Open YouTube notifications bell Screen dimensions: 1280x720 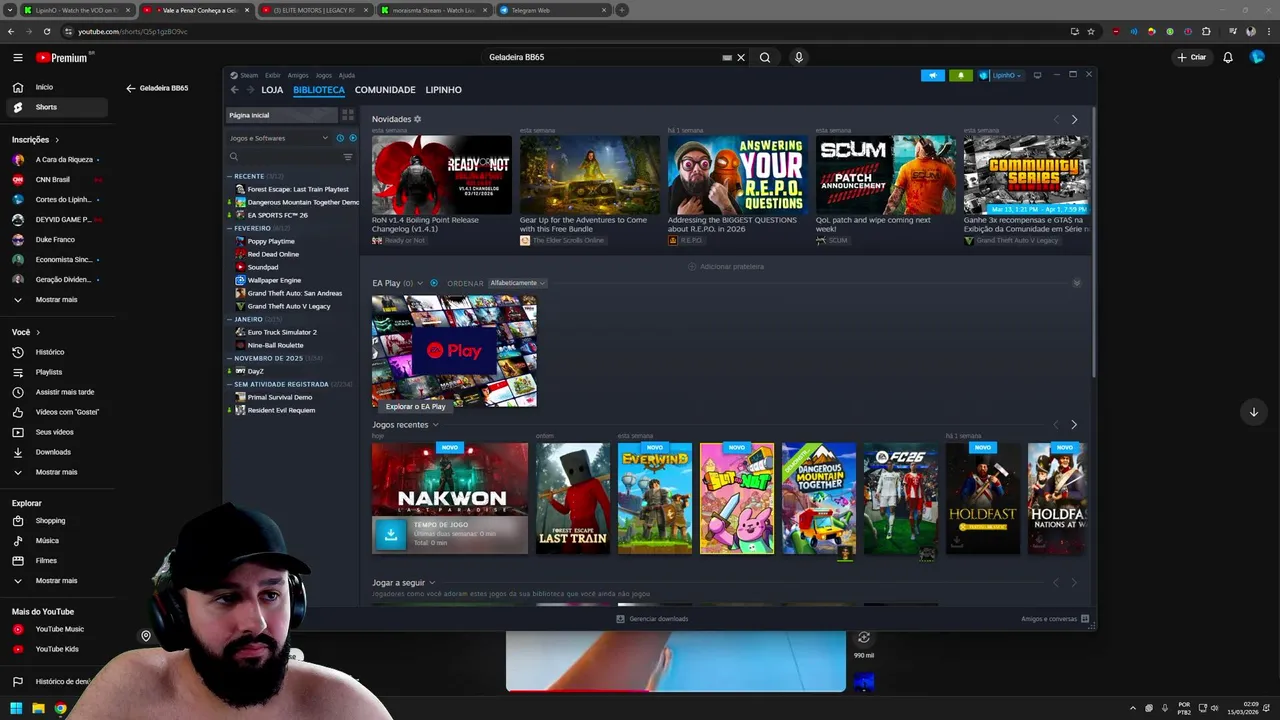tap(1228, 57)
